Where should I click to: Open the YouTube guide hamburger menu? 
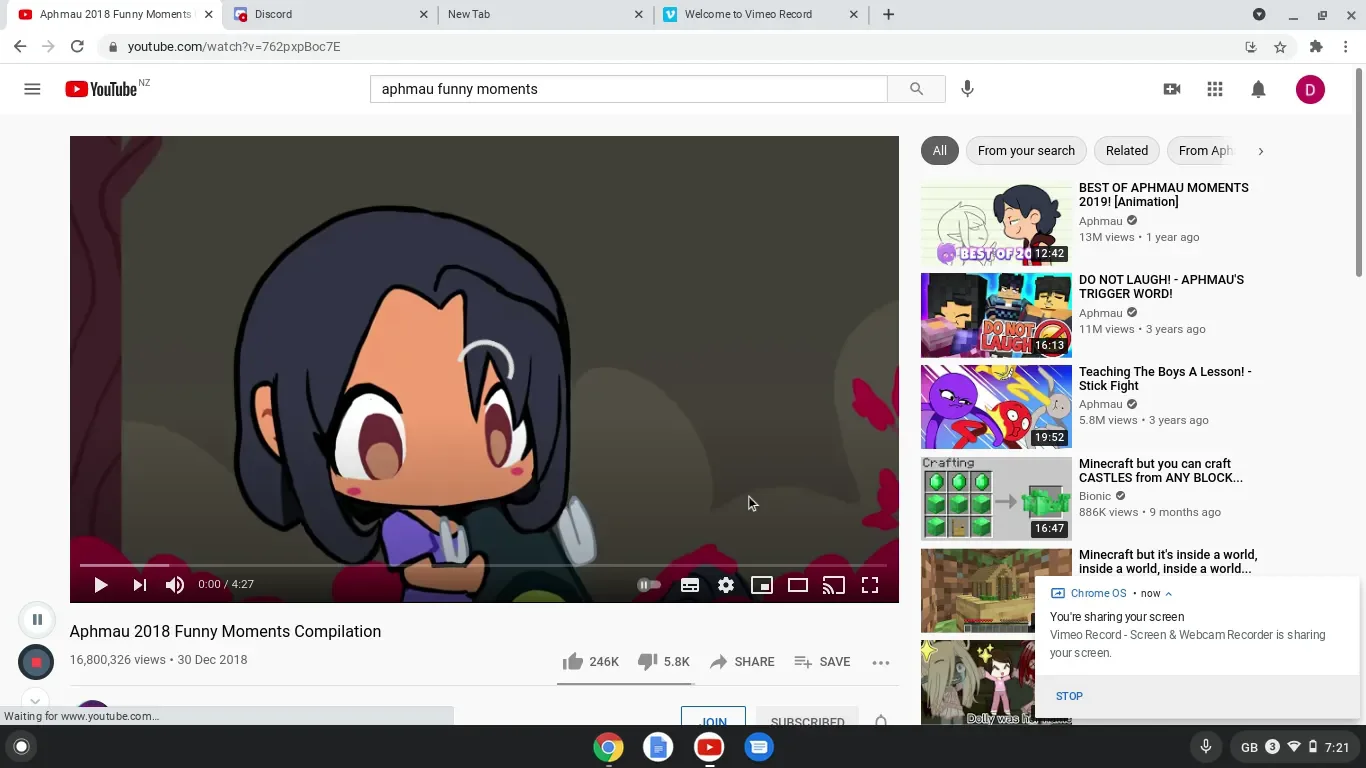32,89
